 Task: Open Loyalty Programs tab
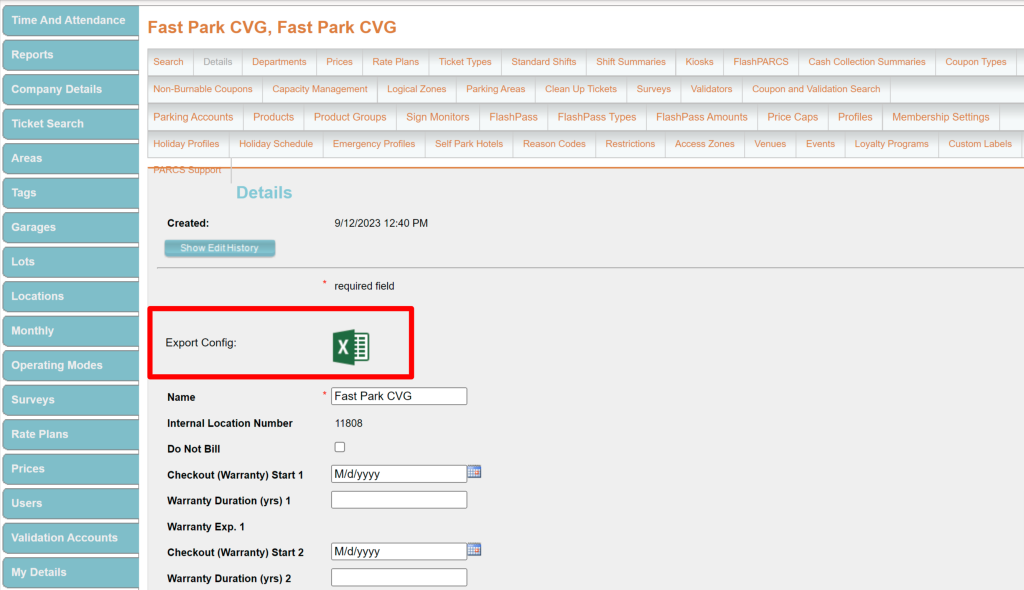pos(891,144)
